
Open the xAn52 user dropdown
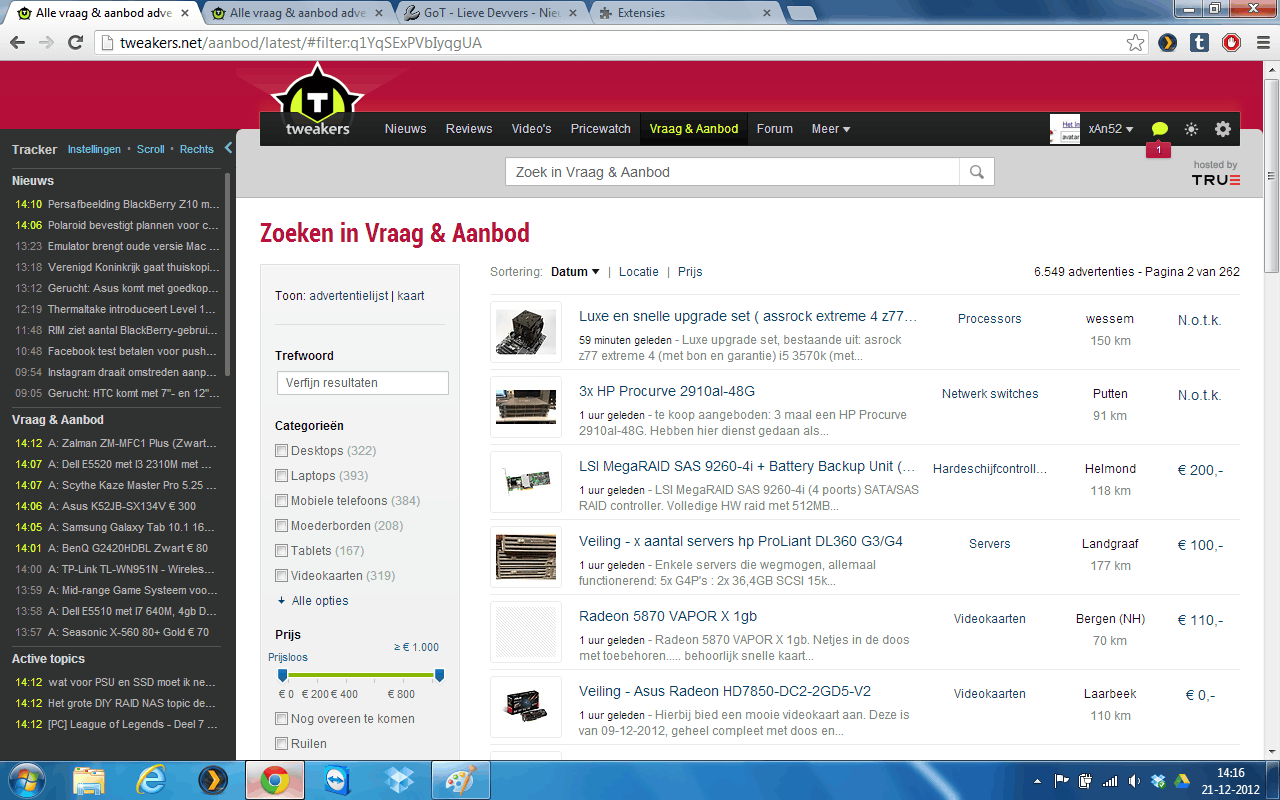pos(1111,129)
